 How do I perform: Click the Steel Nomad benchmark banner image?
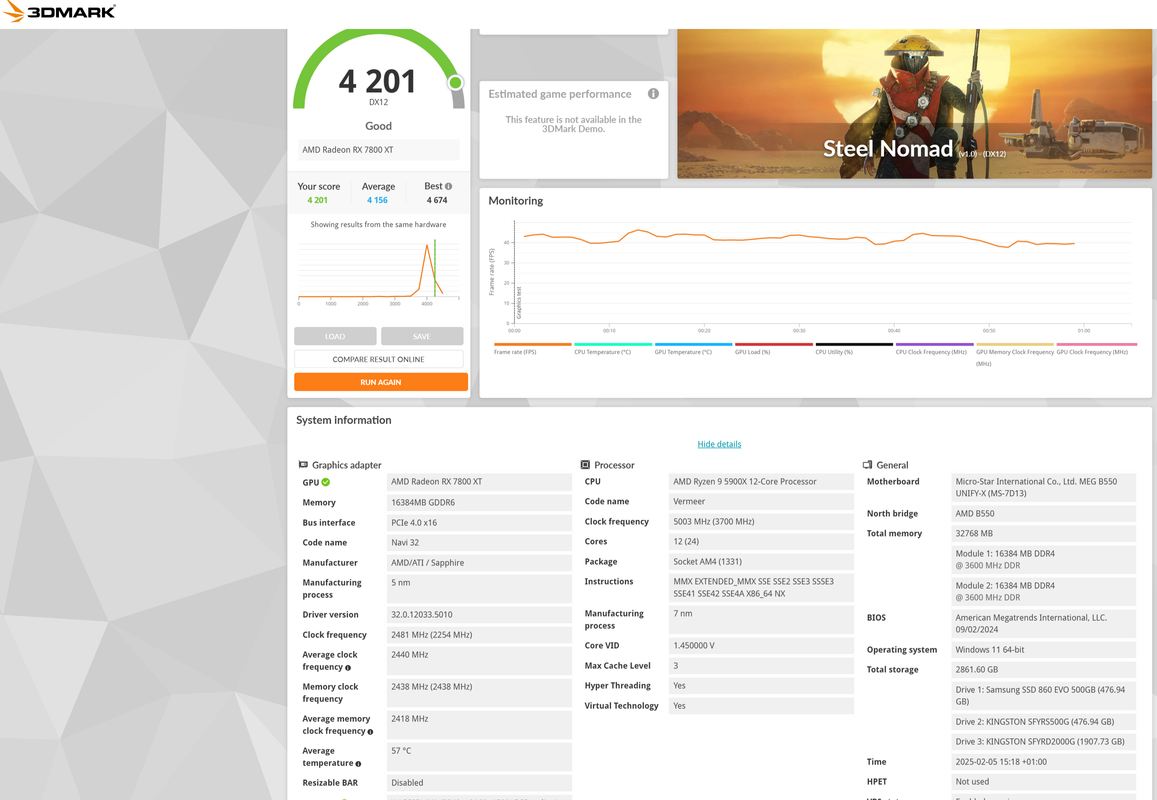point(914,103)
